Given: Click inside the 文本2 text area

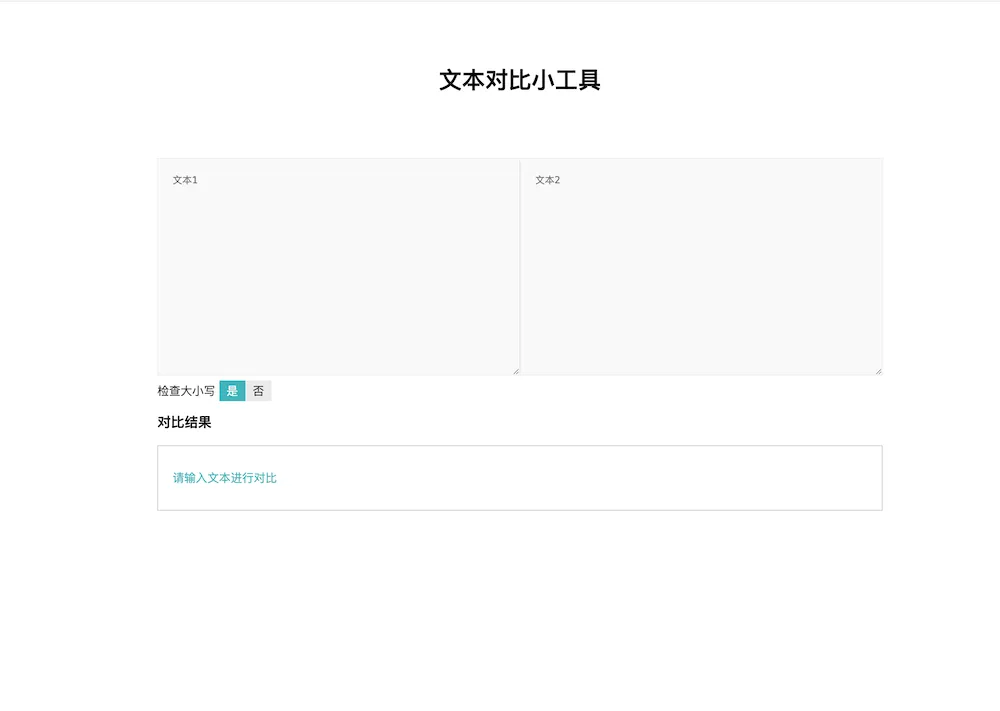Looking at the screenshot, I should (x=702, y=267).
